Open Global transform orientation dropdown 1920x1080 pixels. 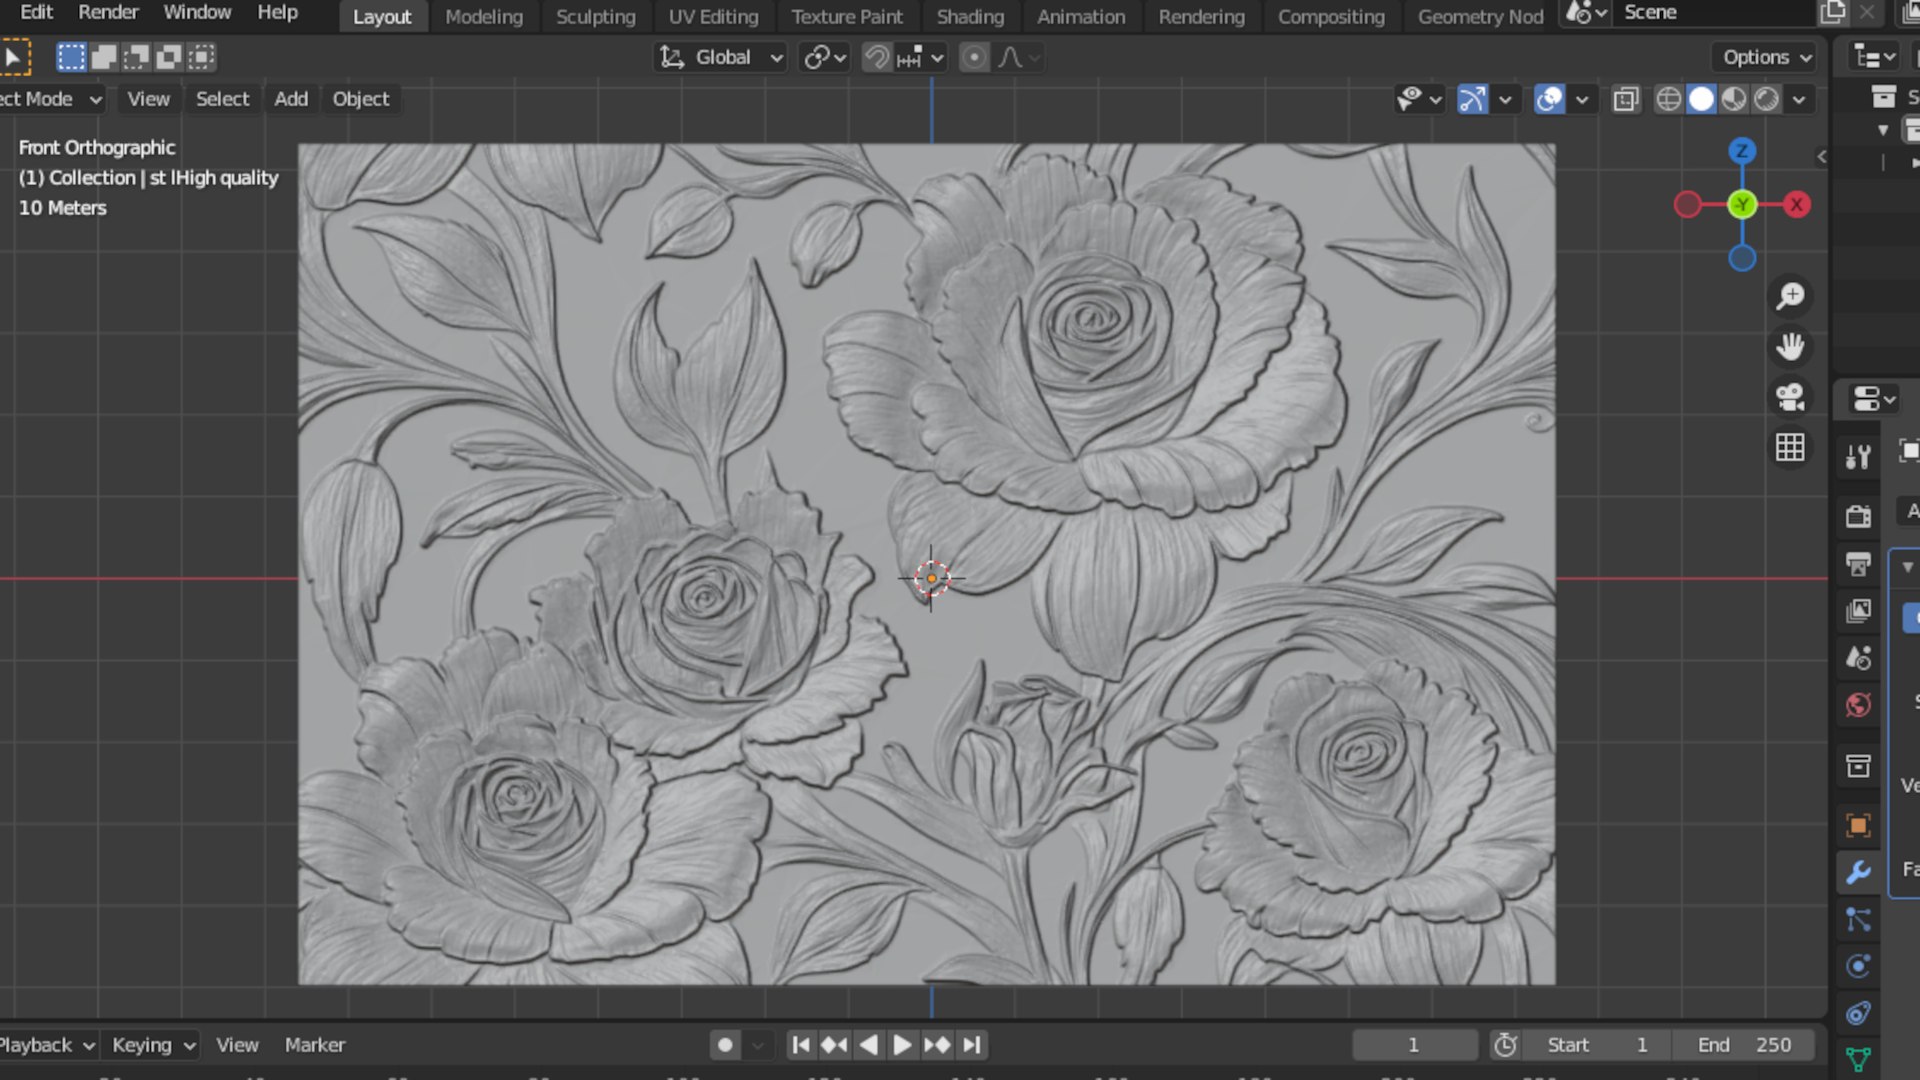(720, 57)
